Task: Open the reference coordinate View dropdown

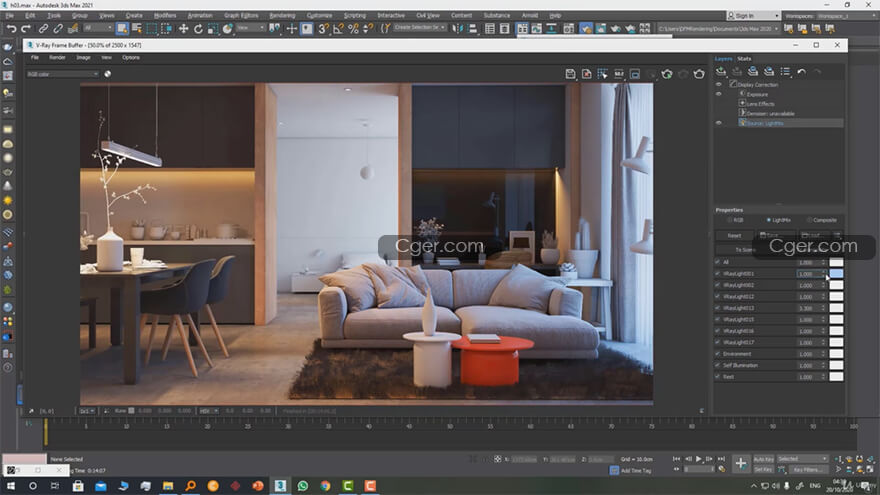Action: [x=250, y=28]
